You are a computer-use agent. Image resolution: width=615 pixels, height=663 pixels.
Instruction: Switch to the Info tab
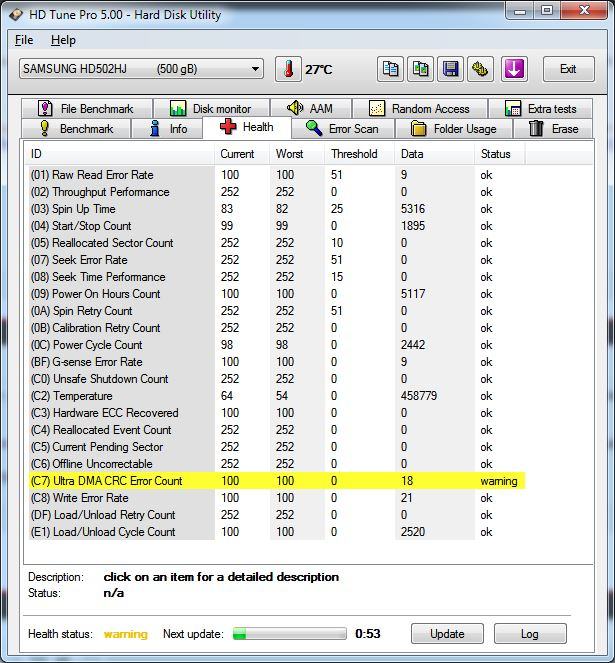(167, 129)
